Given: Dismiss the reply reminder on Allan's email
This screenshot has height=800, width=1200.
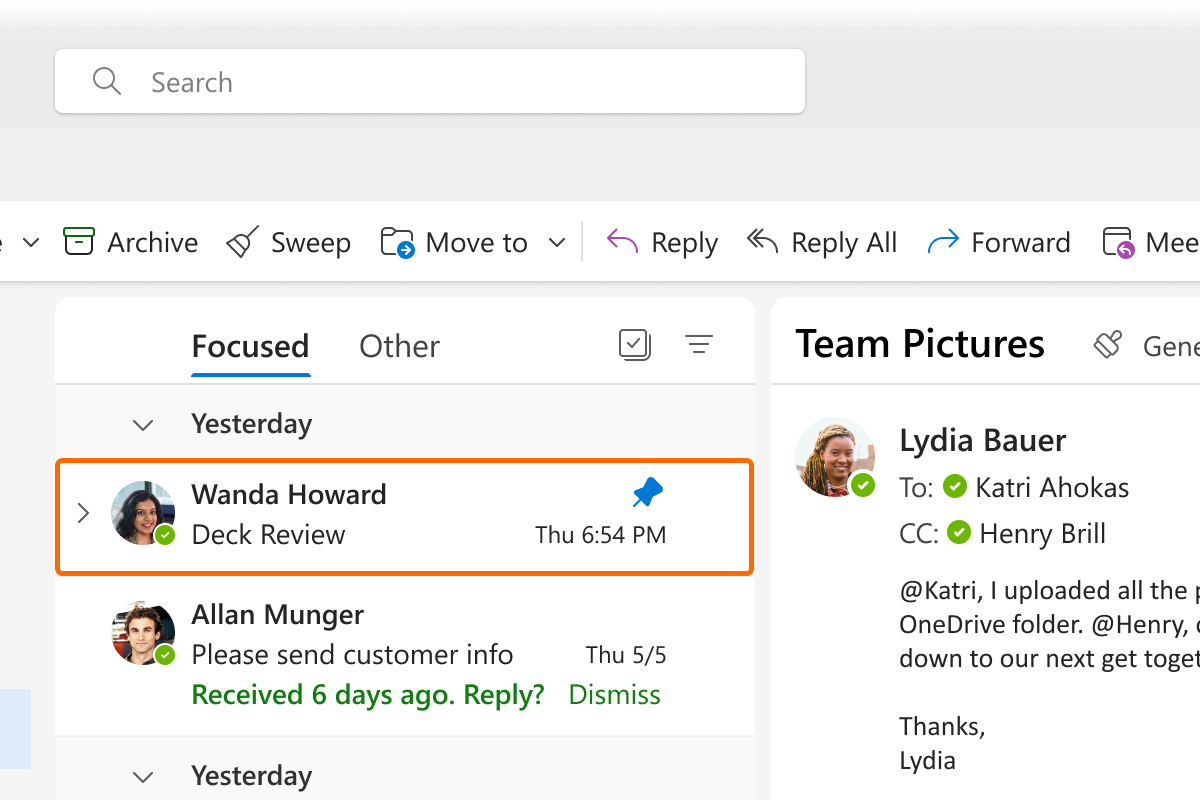Looking at the screenshot, I should click(614, 694).
